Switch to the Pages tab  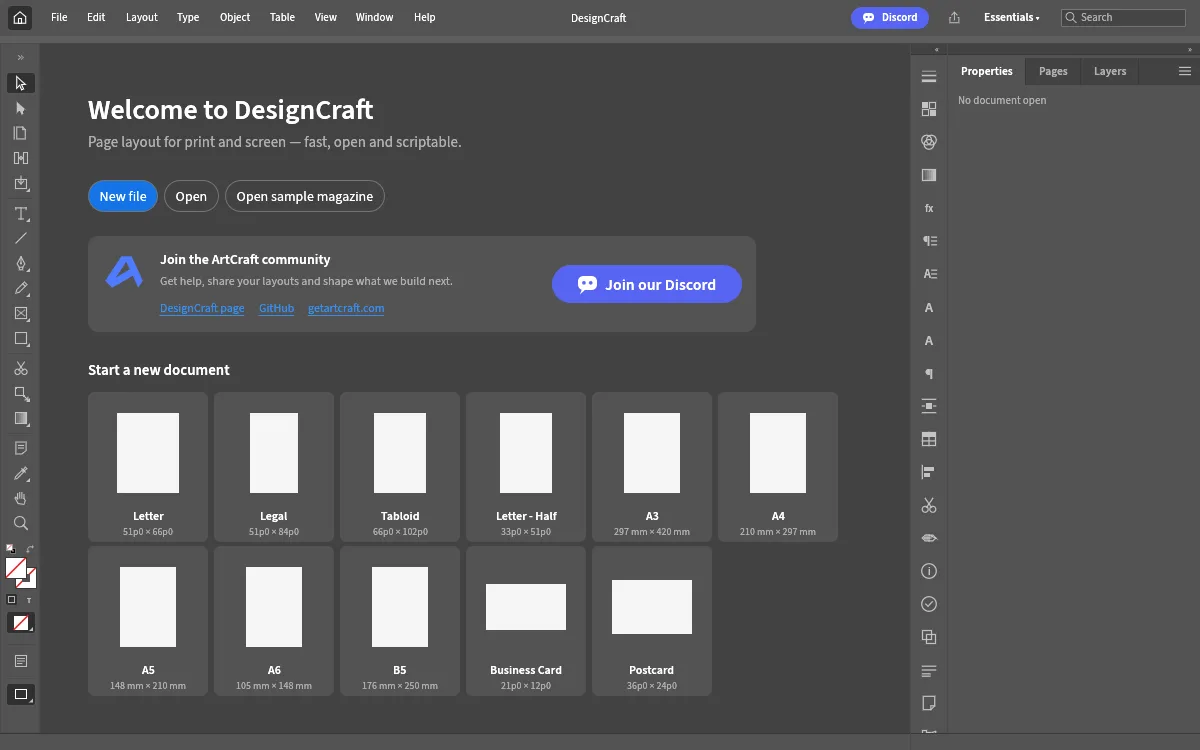(1053, 71)
